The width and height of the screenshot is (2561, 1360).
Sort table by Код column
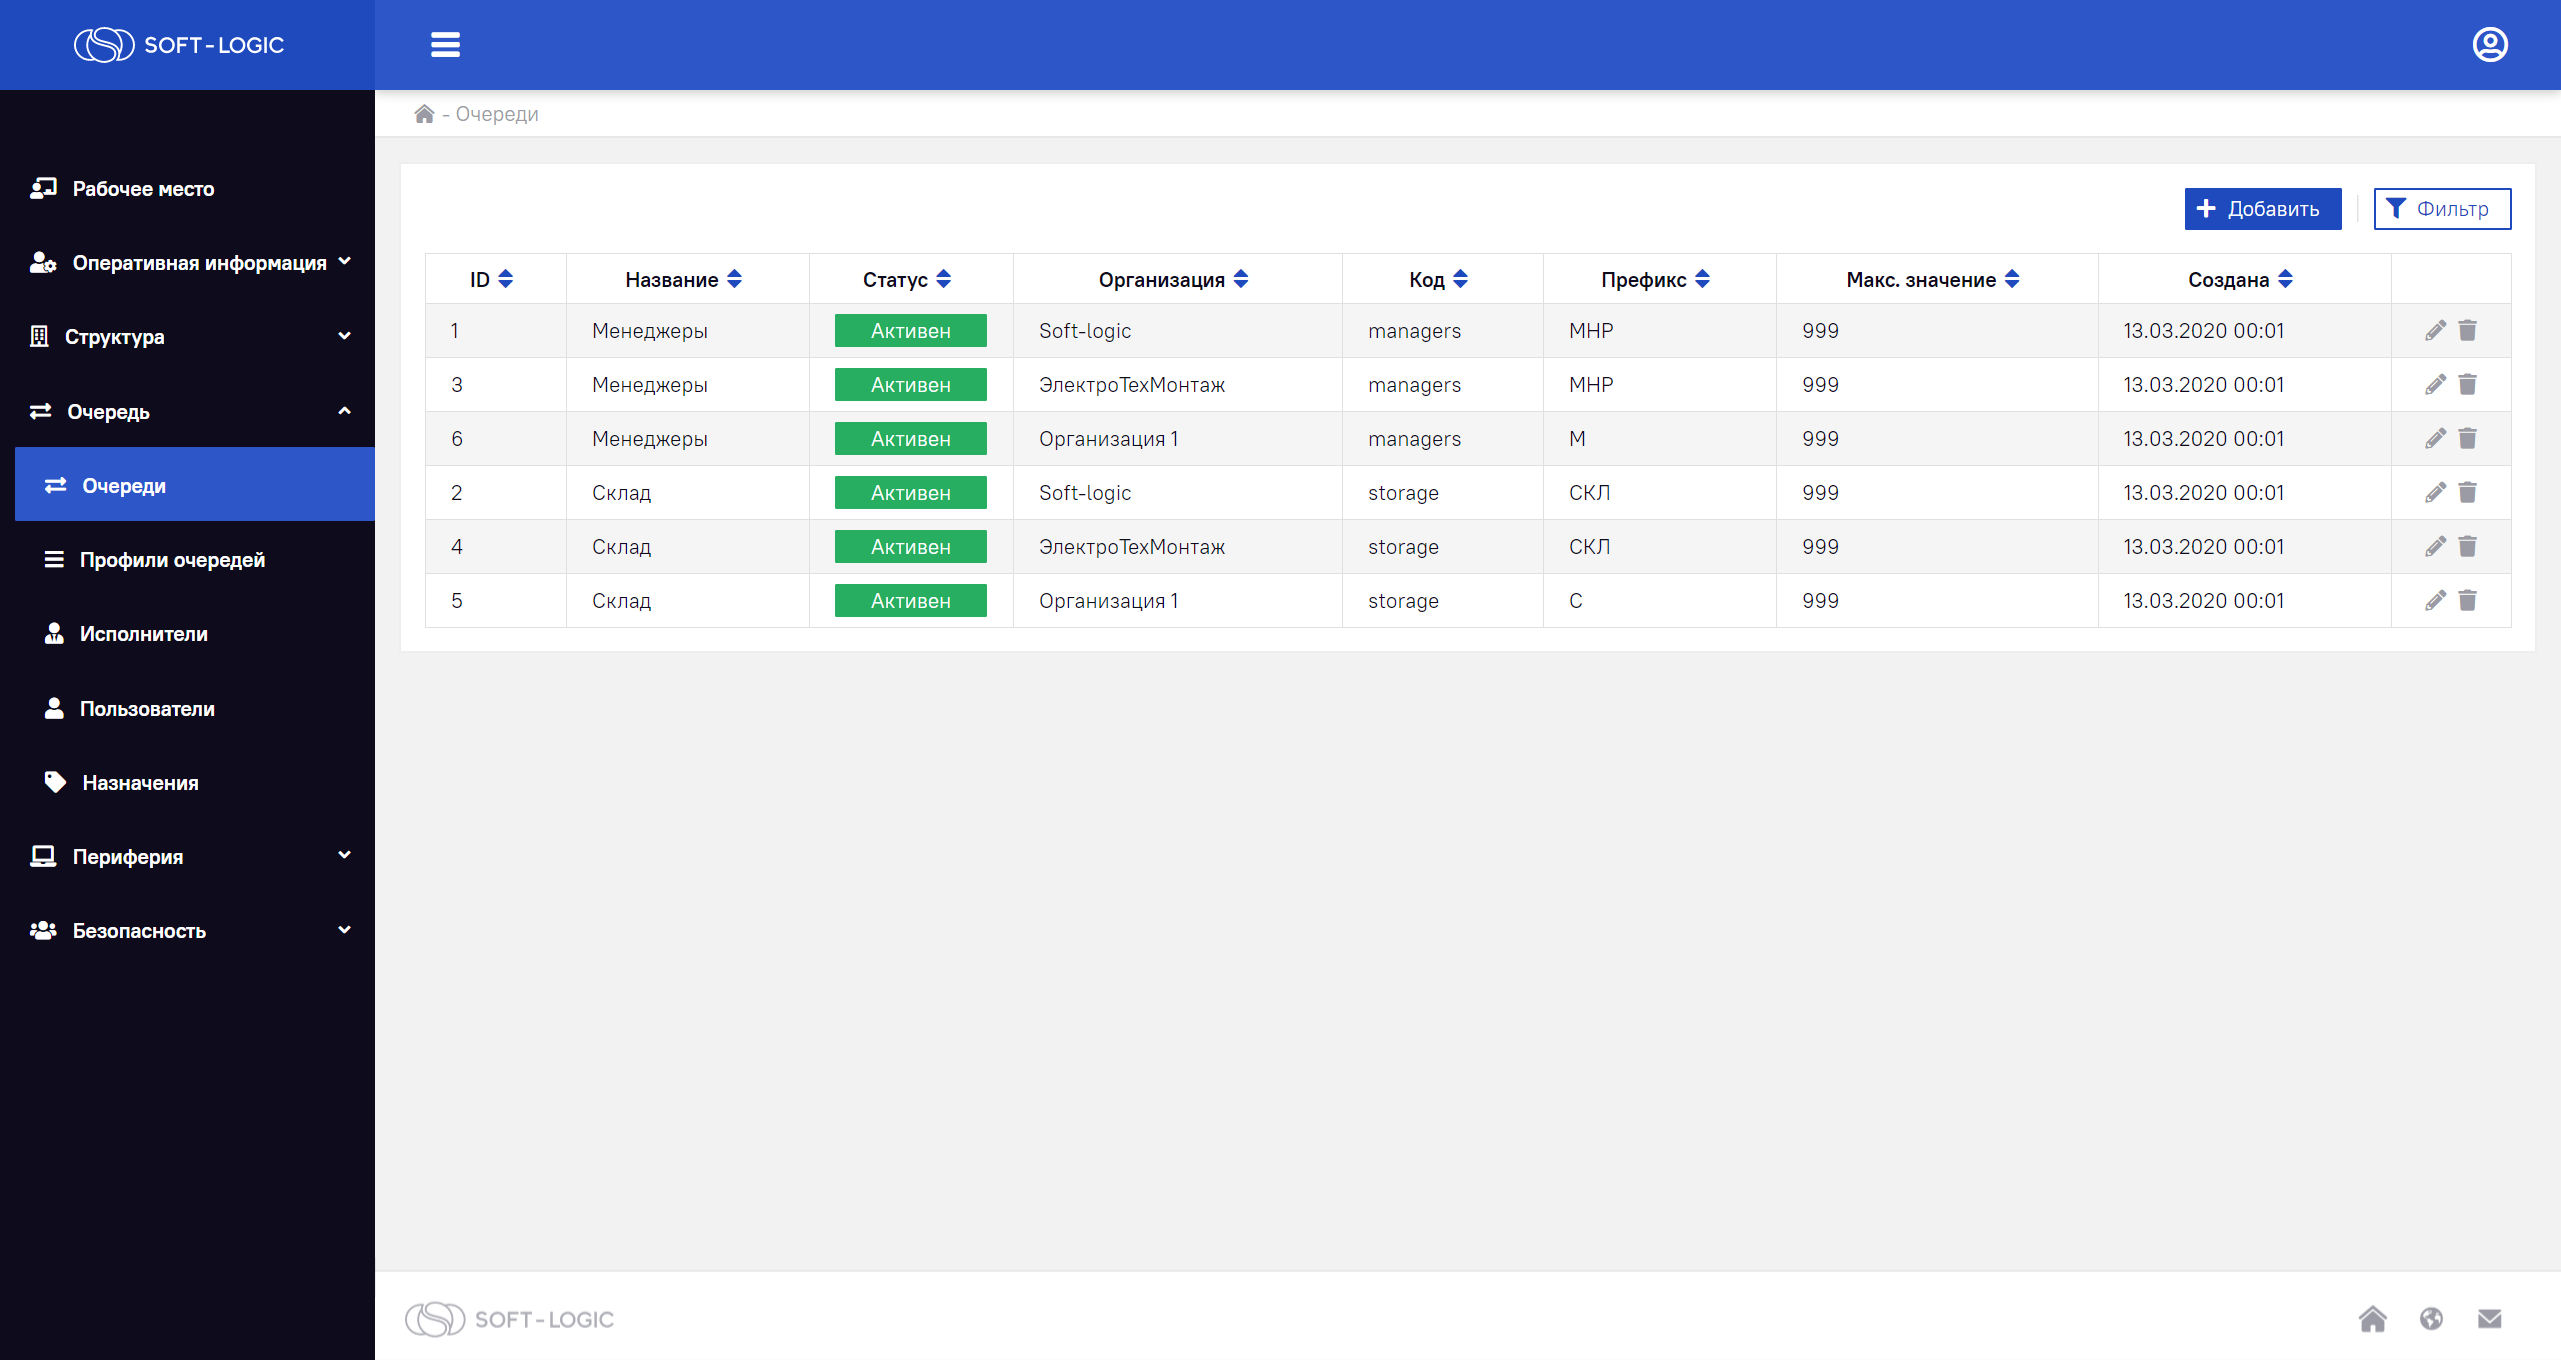[1461, 280]
